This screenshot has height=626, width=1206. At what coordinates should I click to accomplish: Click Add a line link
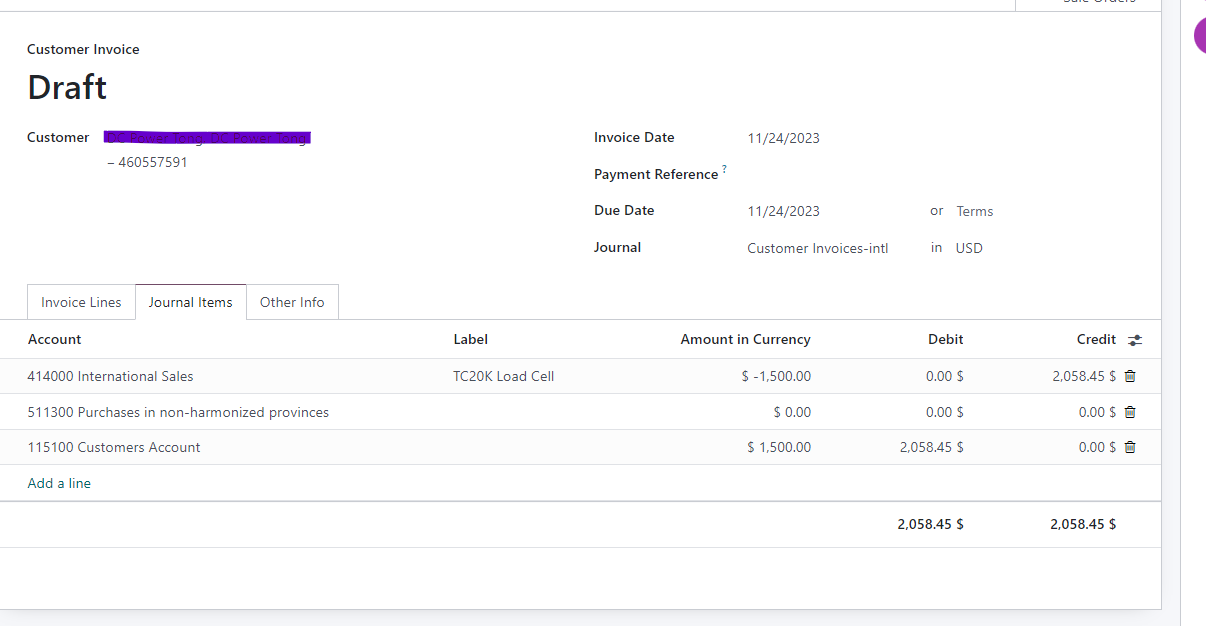coord(59,483)
